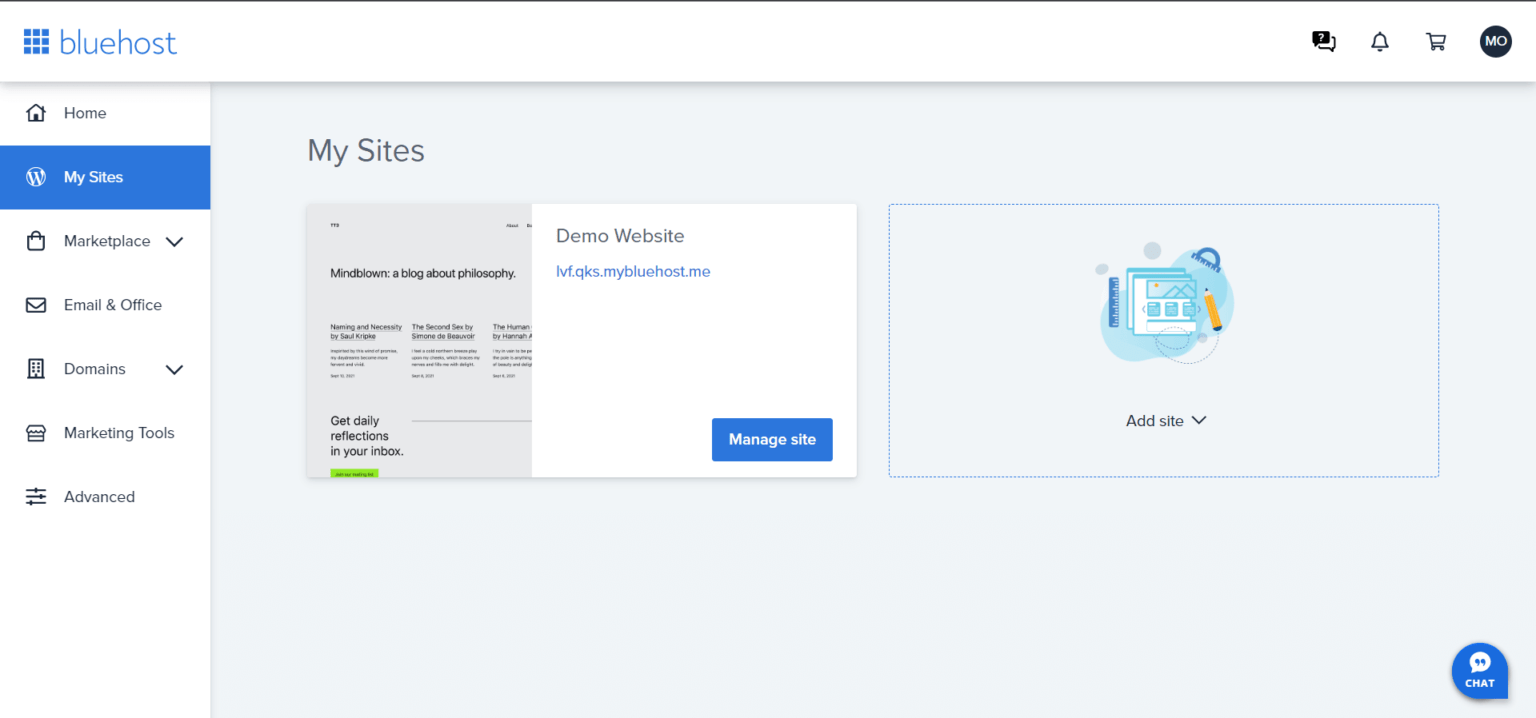Click the Bluehost grid logo
The image size is (1536, 718).
click(x=36, y=42)
